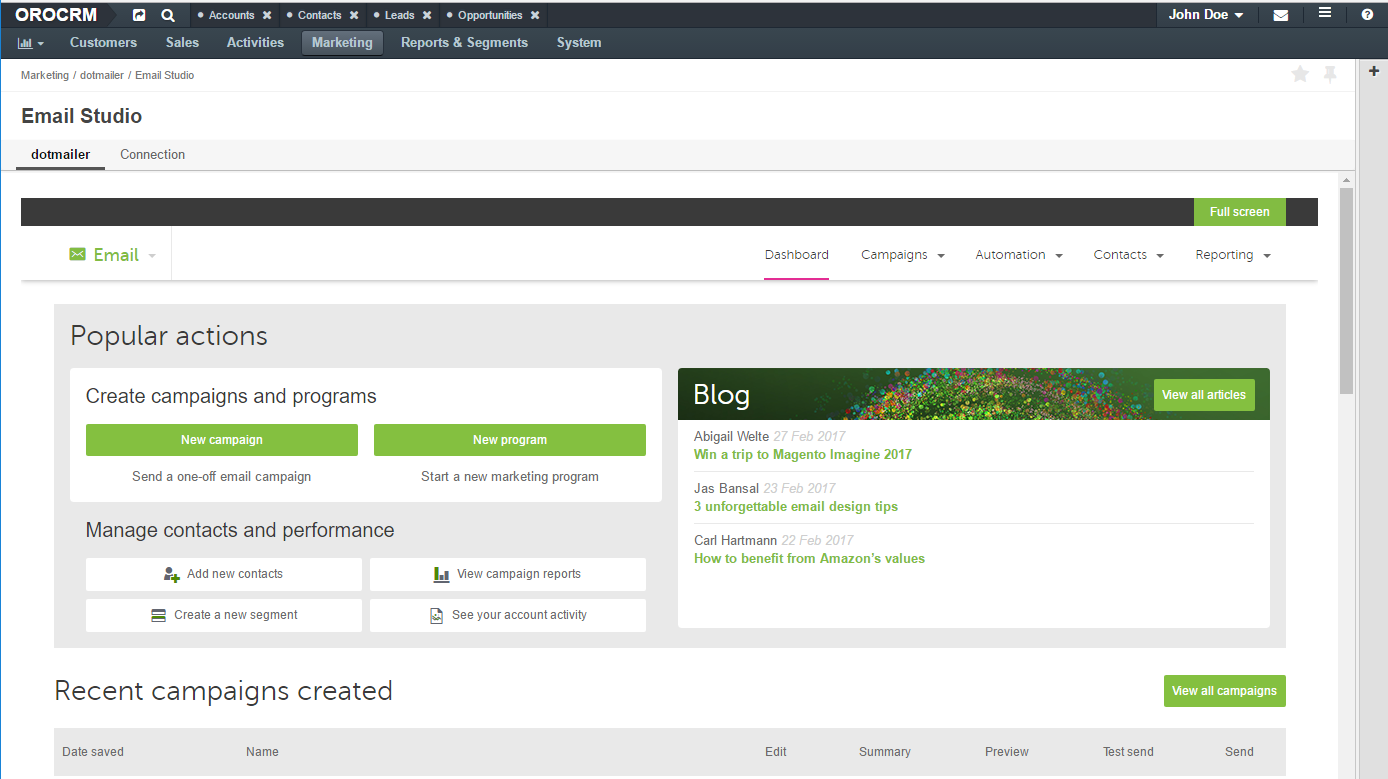1388x779 pixels.
Task: Open the pinned Opportunities tab
Action: point(490,16)
